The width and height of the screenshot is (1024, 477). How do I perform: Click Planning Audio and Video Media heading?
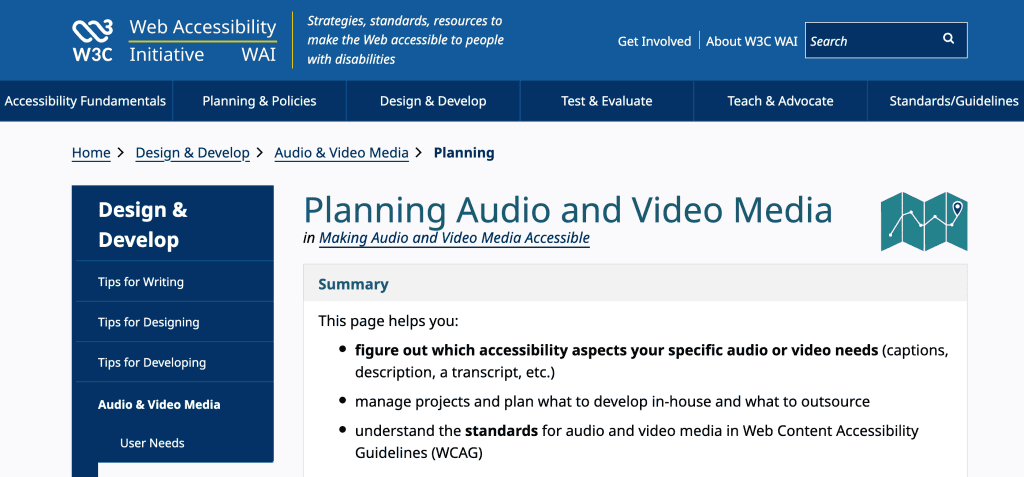(x=568, y=210)
